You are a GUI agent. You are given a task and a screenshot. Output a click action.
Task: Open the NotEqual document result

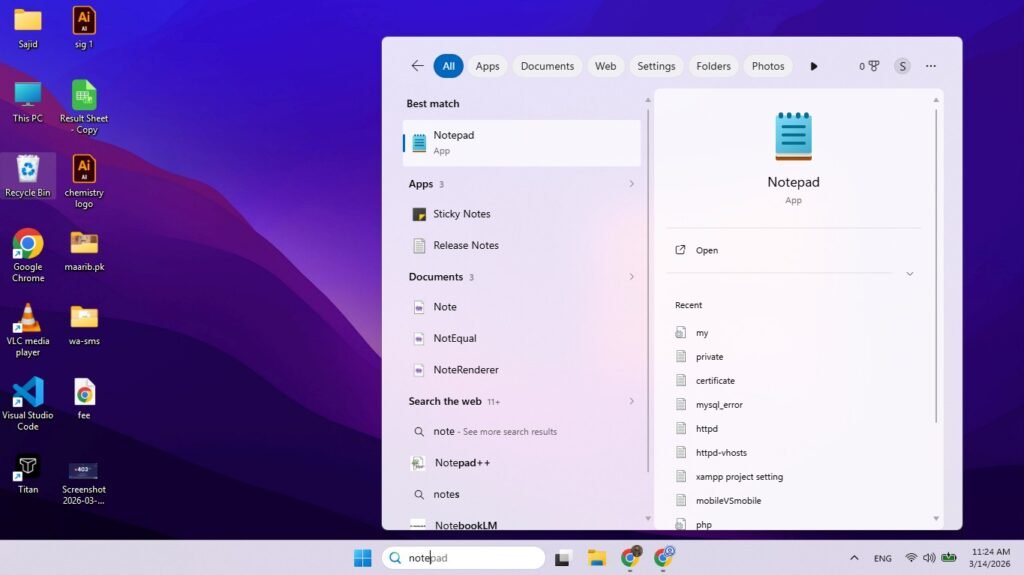pos(522,338)
